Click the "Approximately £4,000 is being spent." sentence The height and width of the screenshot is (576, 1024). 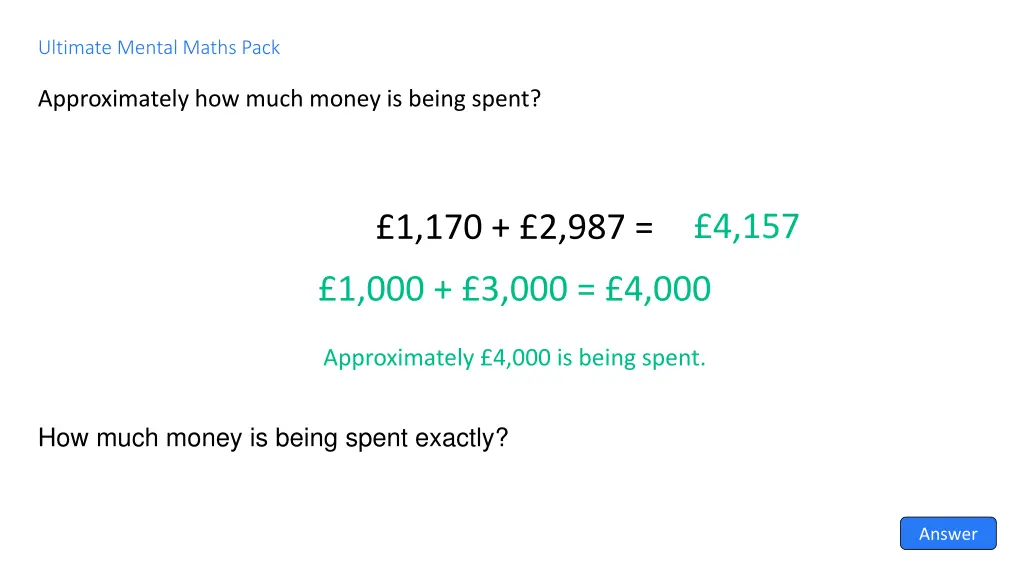[514, 358]
